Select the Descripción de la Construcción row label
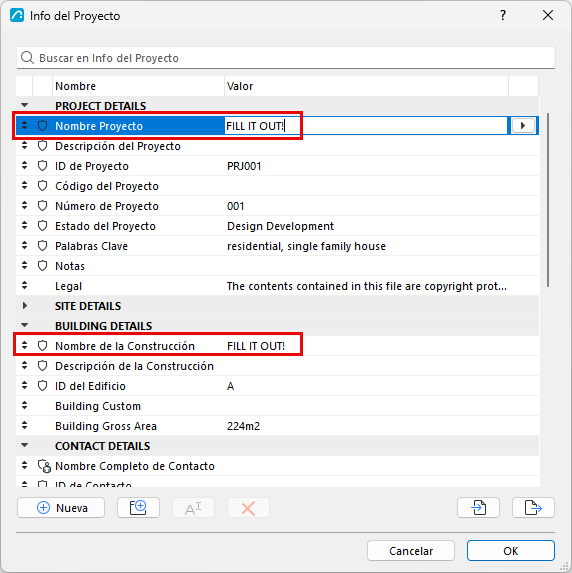 (x=135, y=366)
